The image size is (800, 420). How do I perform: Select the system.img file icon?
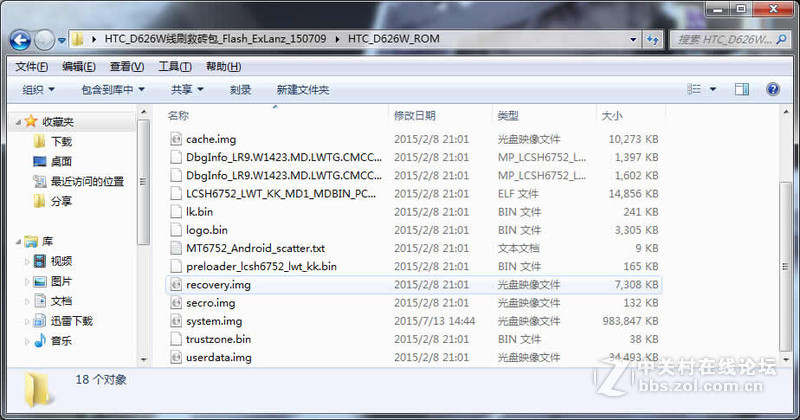coord(176,321)
